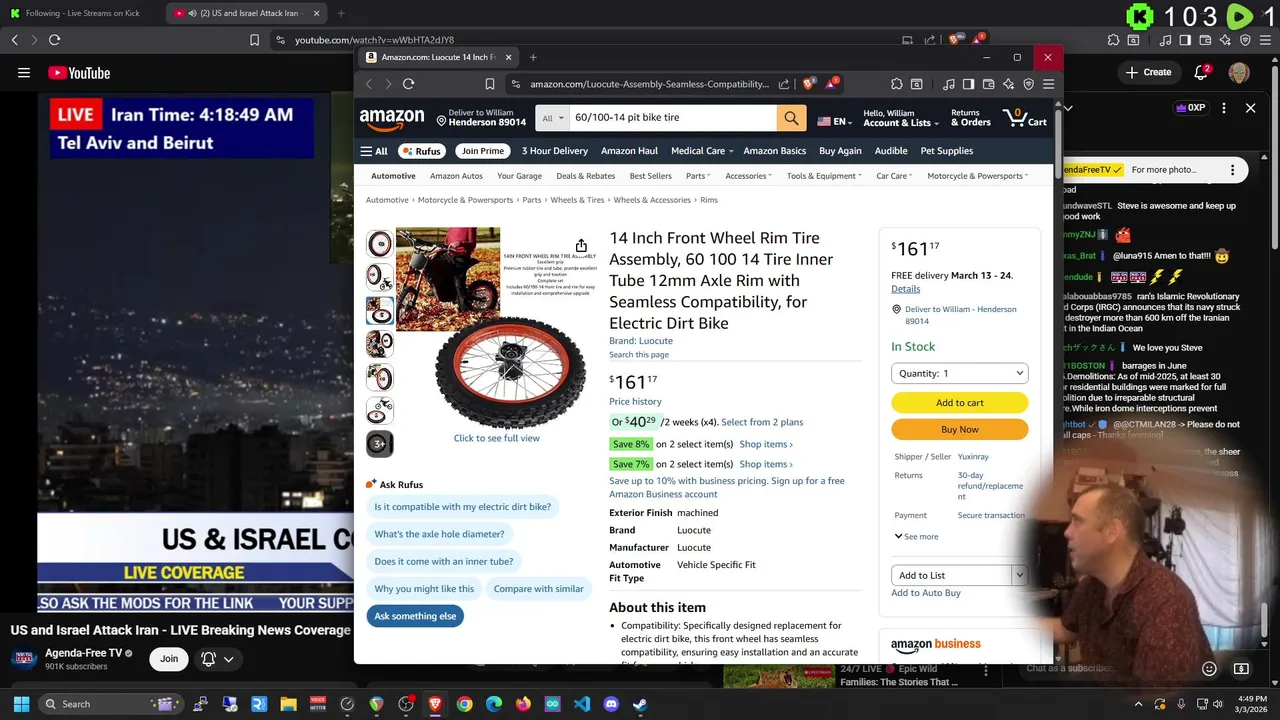Click the Amazon logo in header
Image resolution: width=1280 pixels, height=720 pixels.
392,119
